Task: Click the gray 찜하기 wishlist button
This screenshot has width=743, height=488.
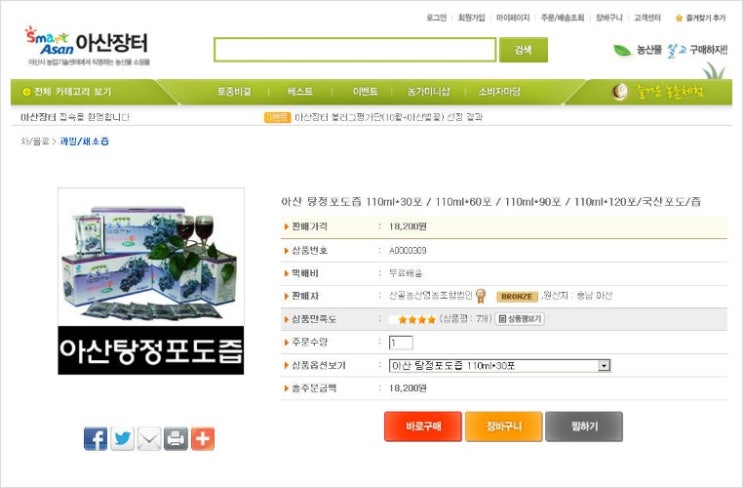Action: click(x=584, y=426)
